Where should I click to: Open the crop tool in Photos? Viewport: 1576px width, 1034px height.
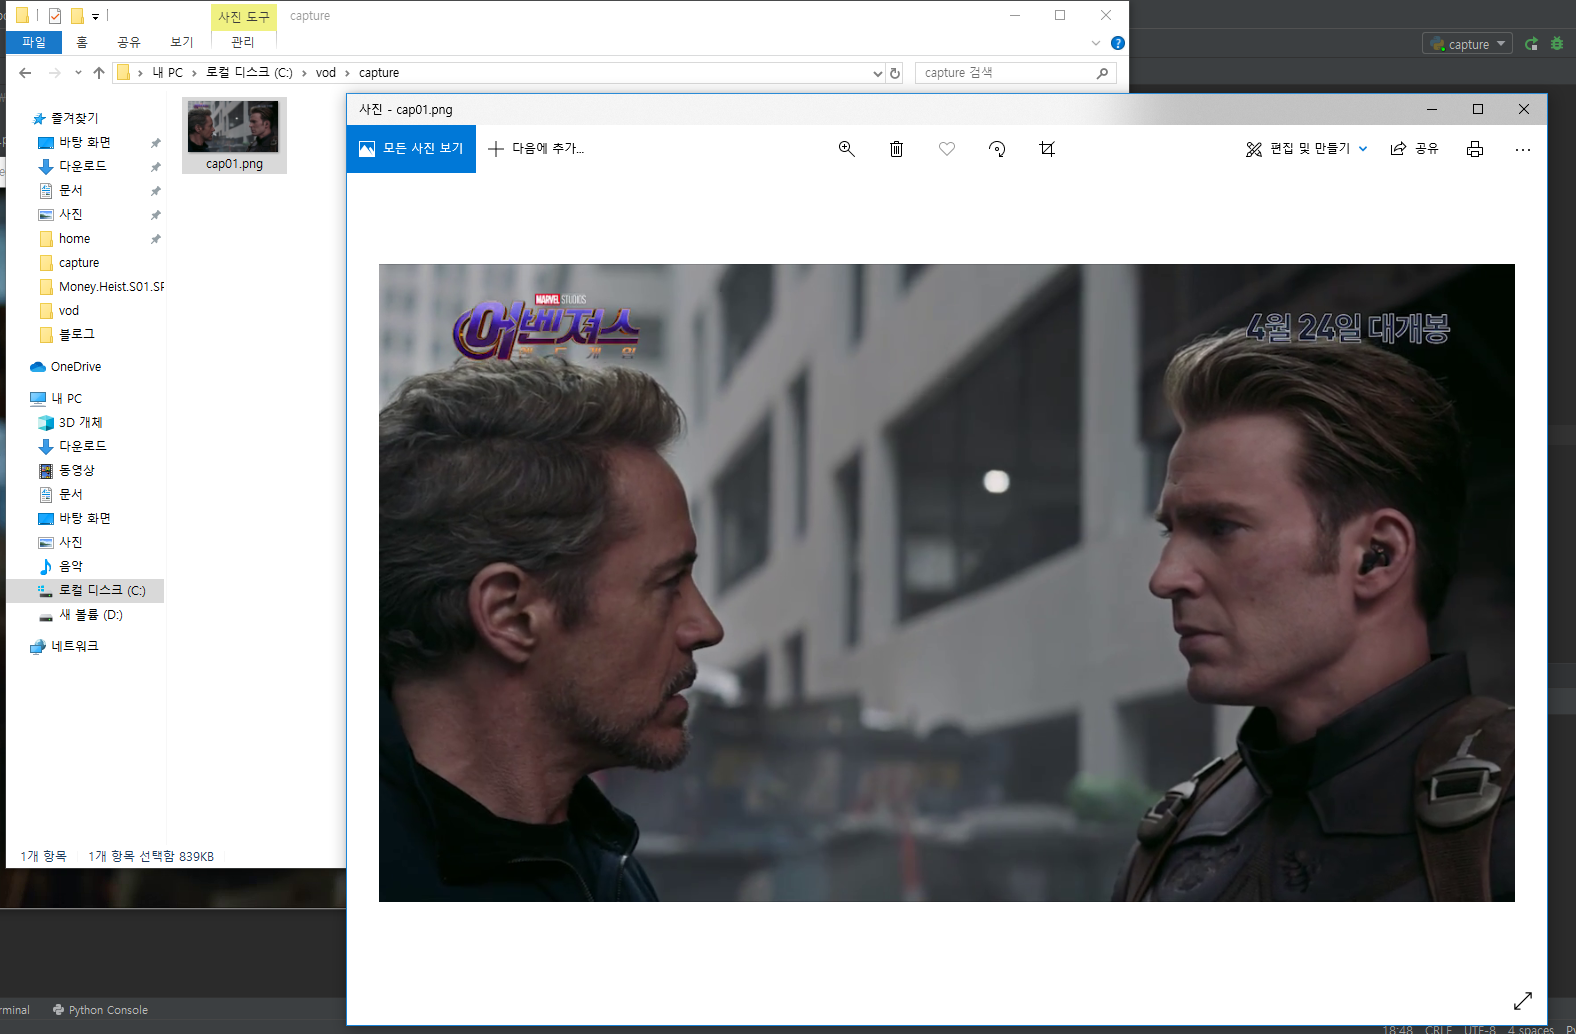tap(1047, 149)
